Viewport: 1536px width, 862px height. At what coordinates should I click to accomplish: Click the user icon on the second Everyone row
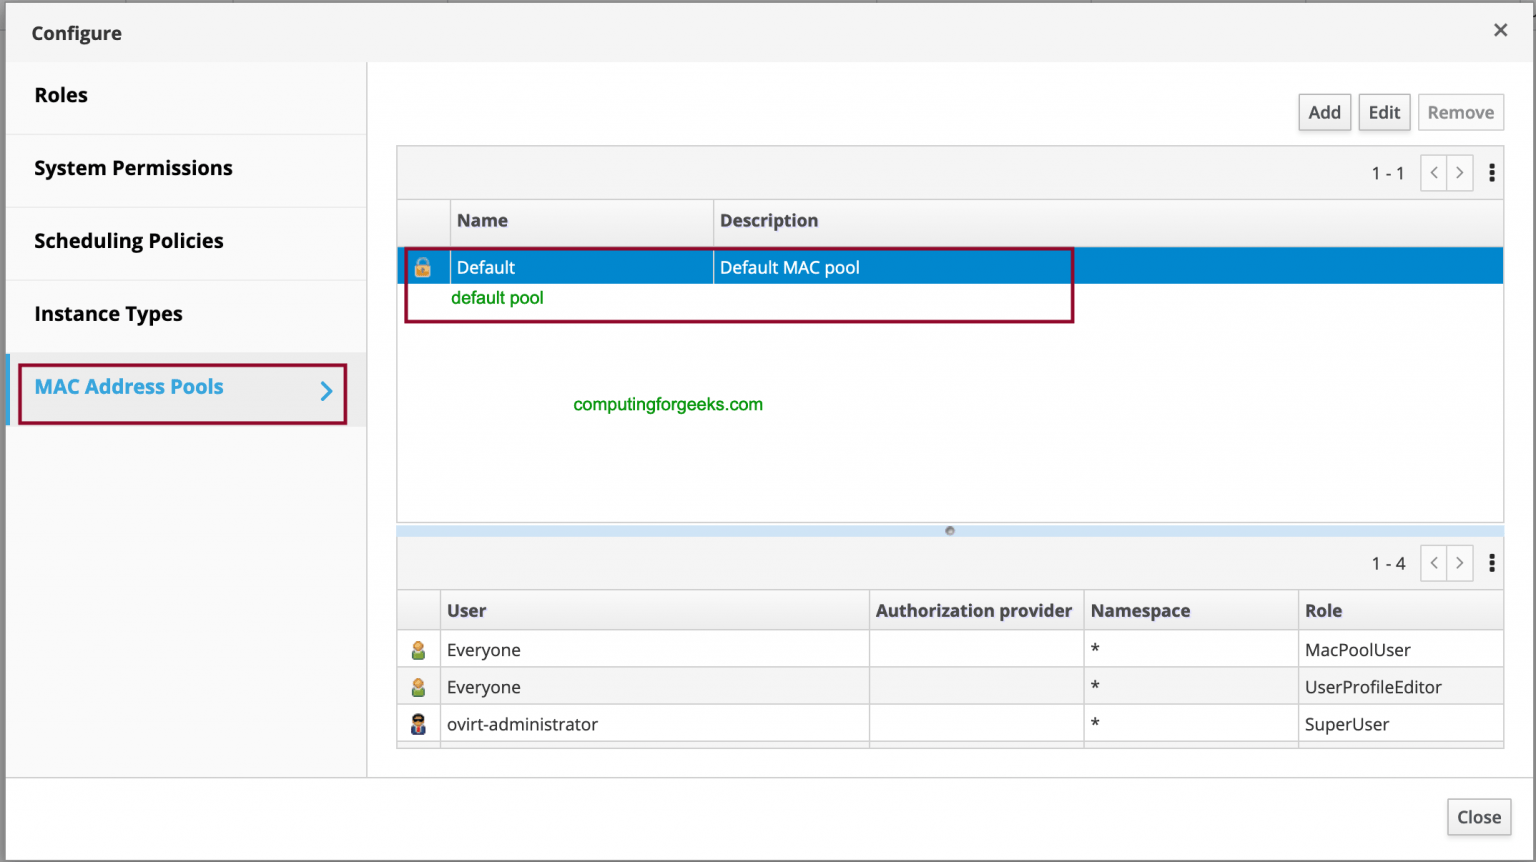[419, 686]
